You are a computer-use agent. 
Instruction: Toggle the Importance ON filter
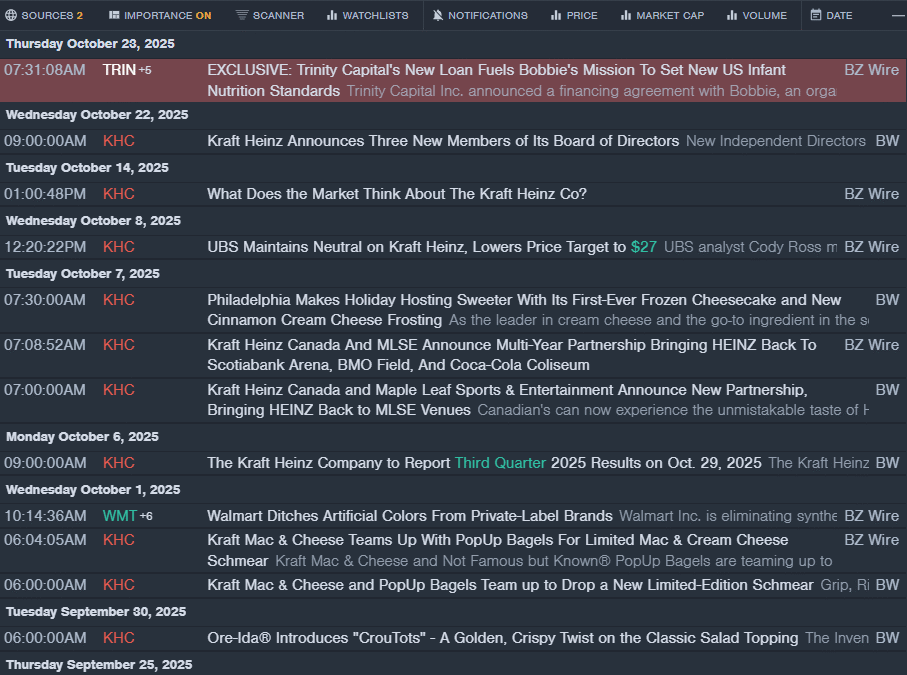click(x=160, y=15)
